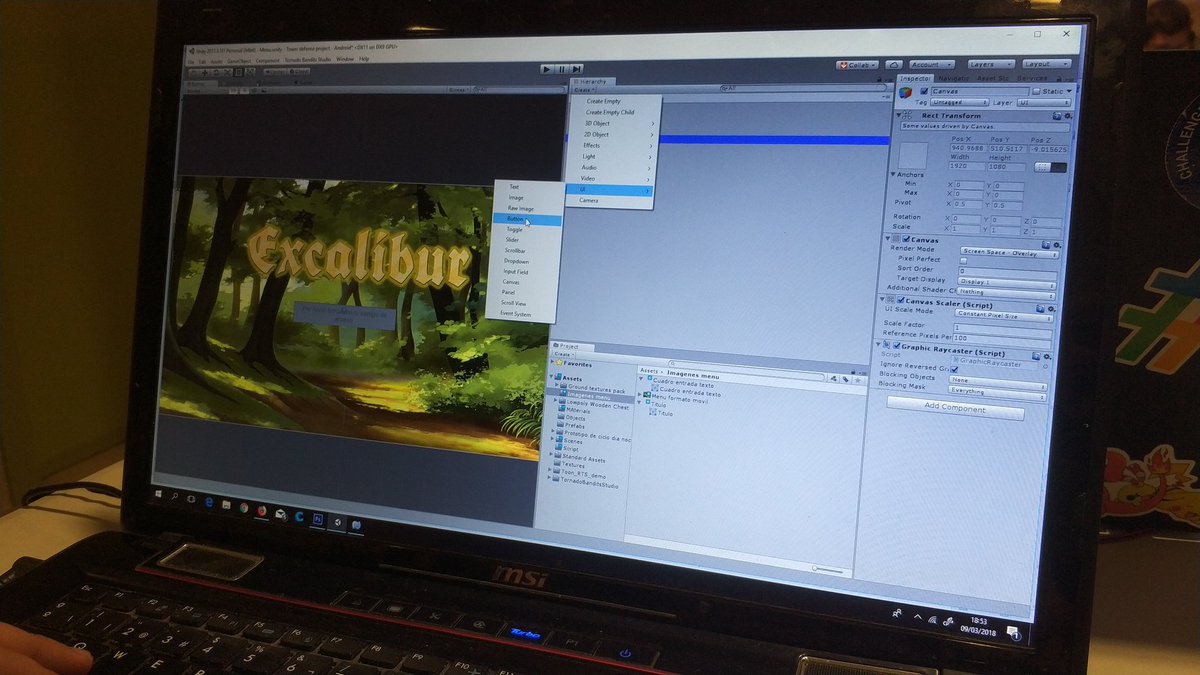Open Photoshop from the taskbar
Viewport: 1200px width, 675px height.
(318, 519)
